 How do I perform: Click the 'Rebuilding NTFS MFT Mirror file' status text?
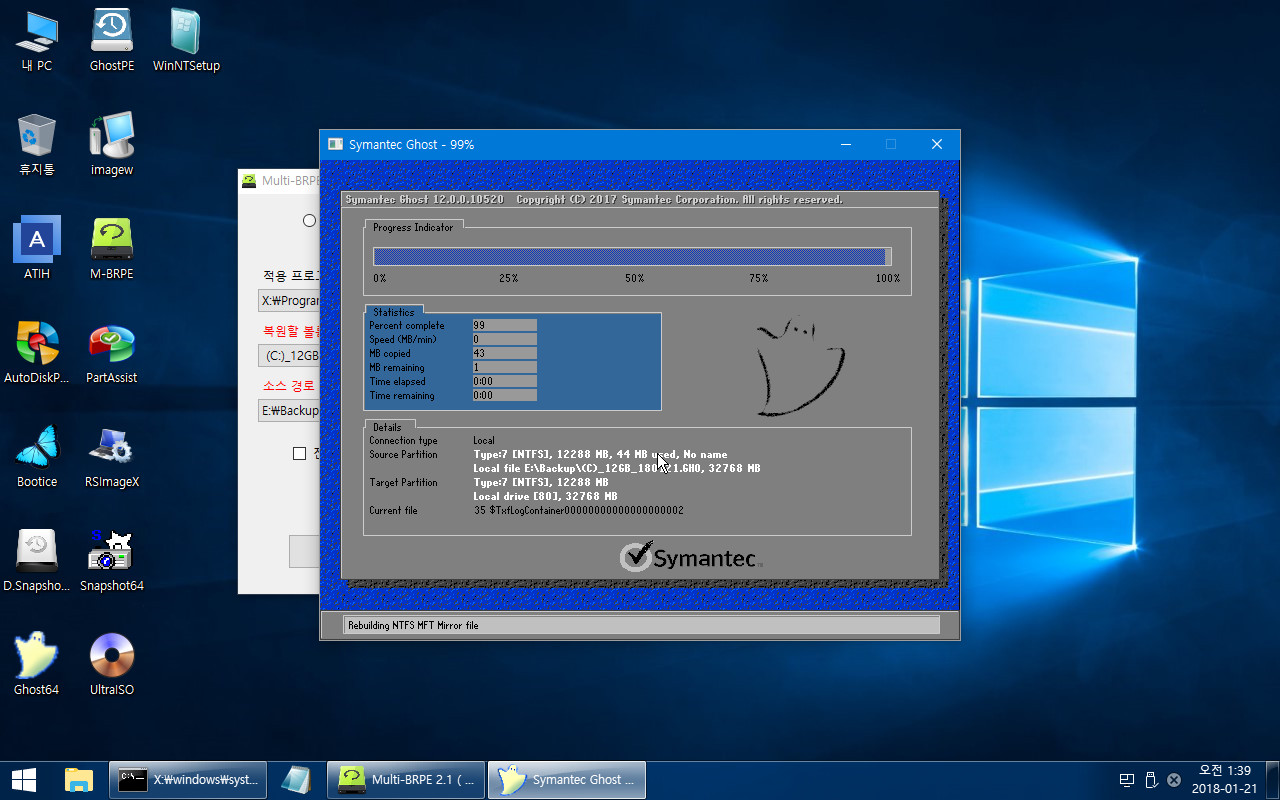pos(413,625)
